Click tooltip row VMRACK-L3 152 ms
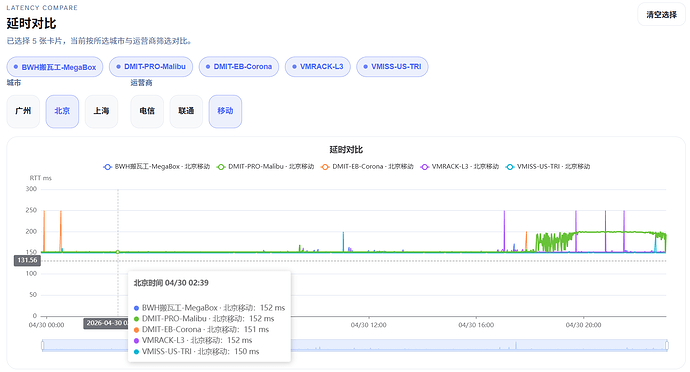This screenshot has width=690, height=372. point(193,341)
